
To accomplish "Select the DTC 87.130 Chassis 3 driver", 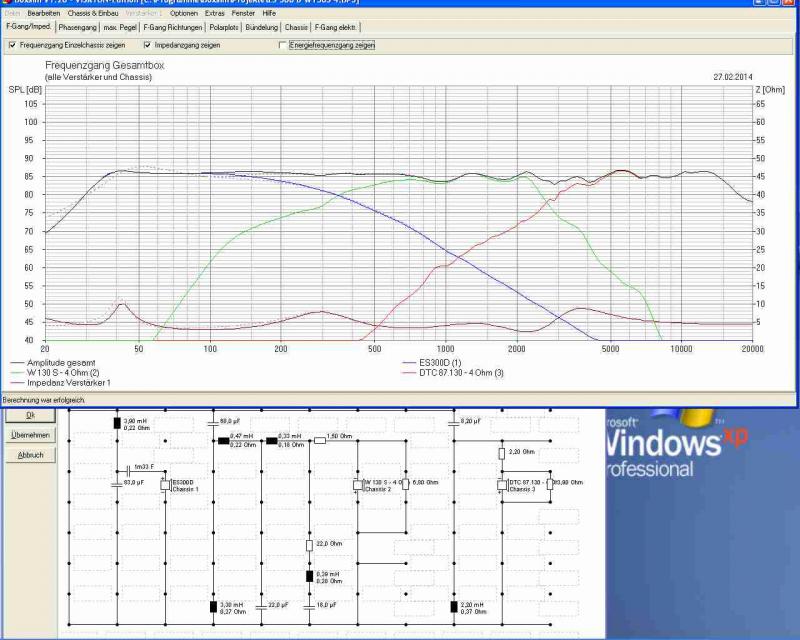I will click(501, 485).
